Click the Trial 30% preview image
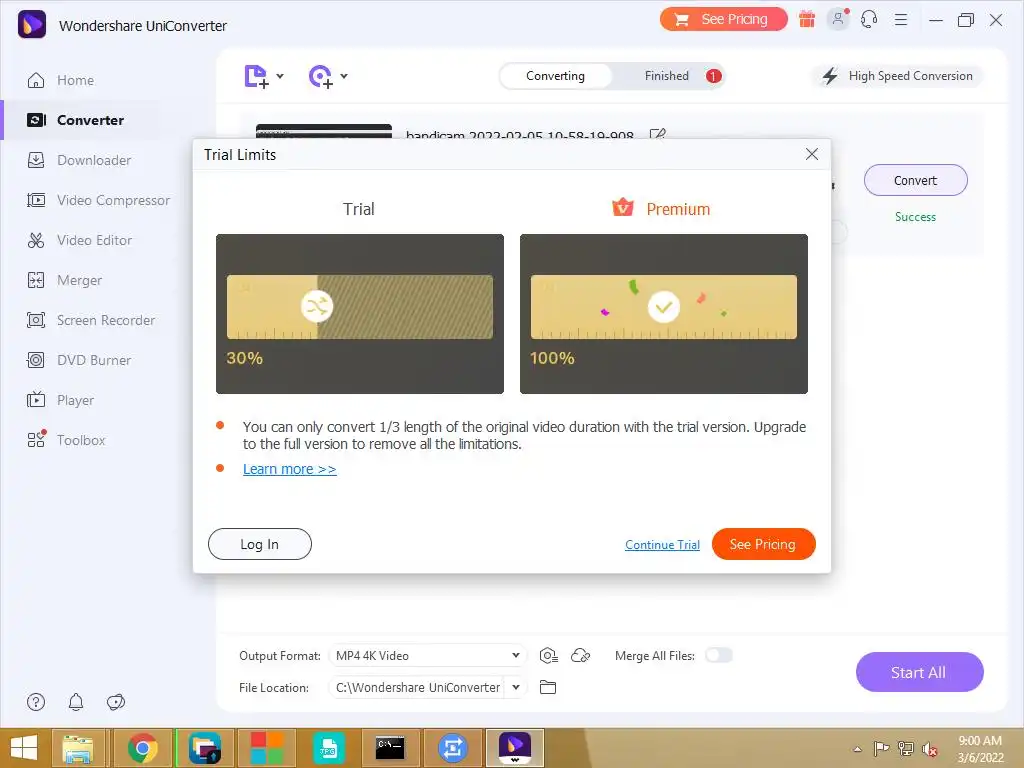This screenshot has height=768, width=1024. (x=360, y=314)
